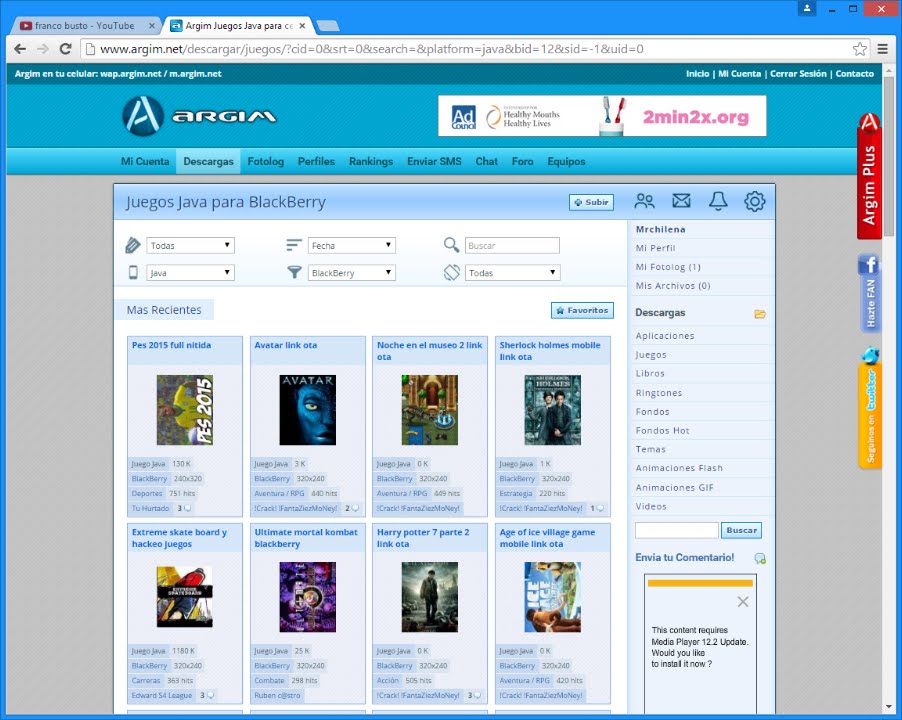The image size is (902, 720).
Task: Click the comments bubble on Avatar link ota card
Action: [x=355, y=508]
